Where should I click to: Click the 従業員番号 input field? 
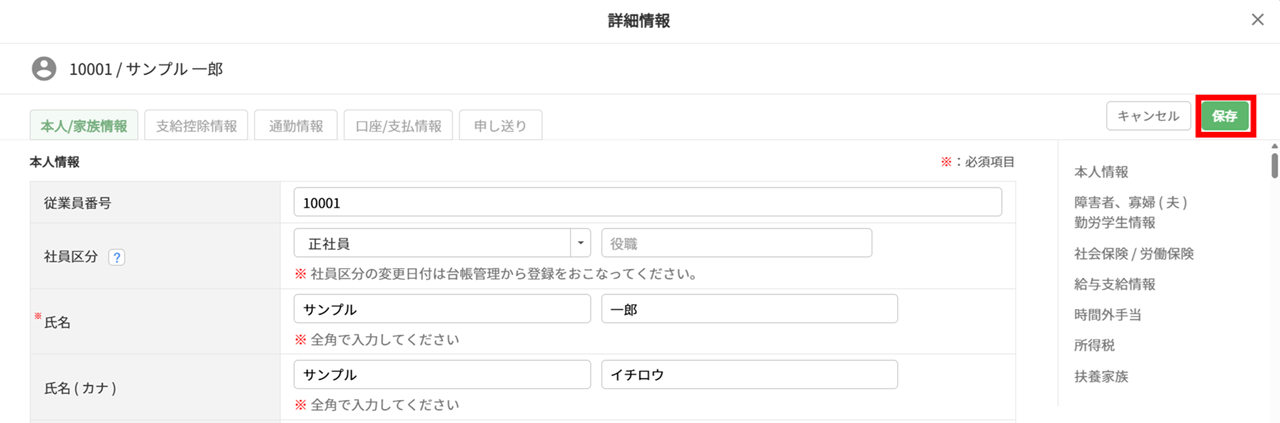coord(647,202)
